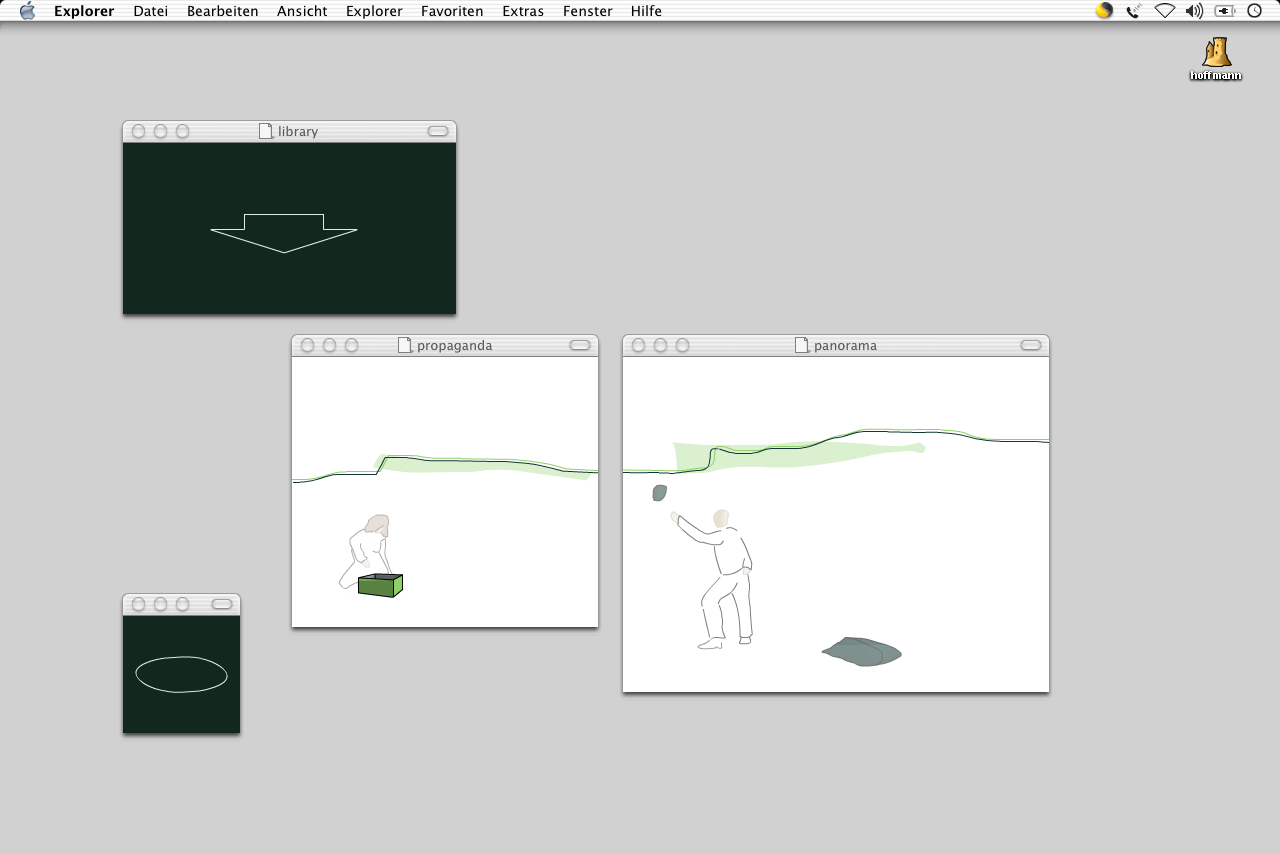Click the panorama window title text
Viewport: 1280px width, 854px height.
click(x=845, y=345)
